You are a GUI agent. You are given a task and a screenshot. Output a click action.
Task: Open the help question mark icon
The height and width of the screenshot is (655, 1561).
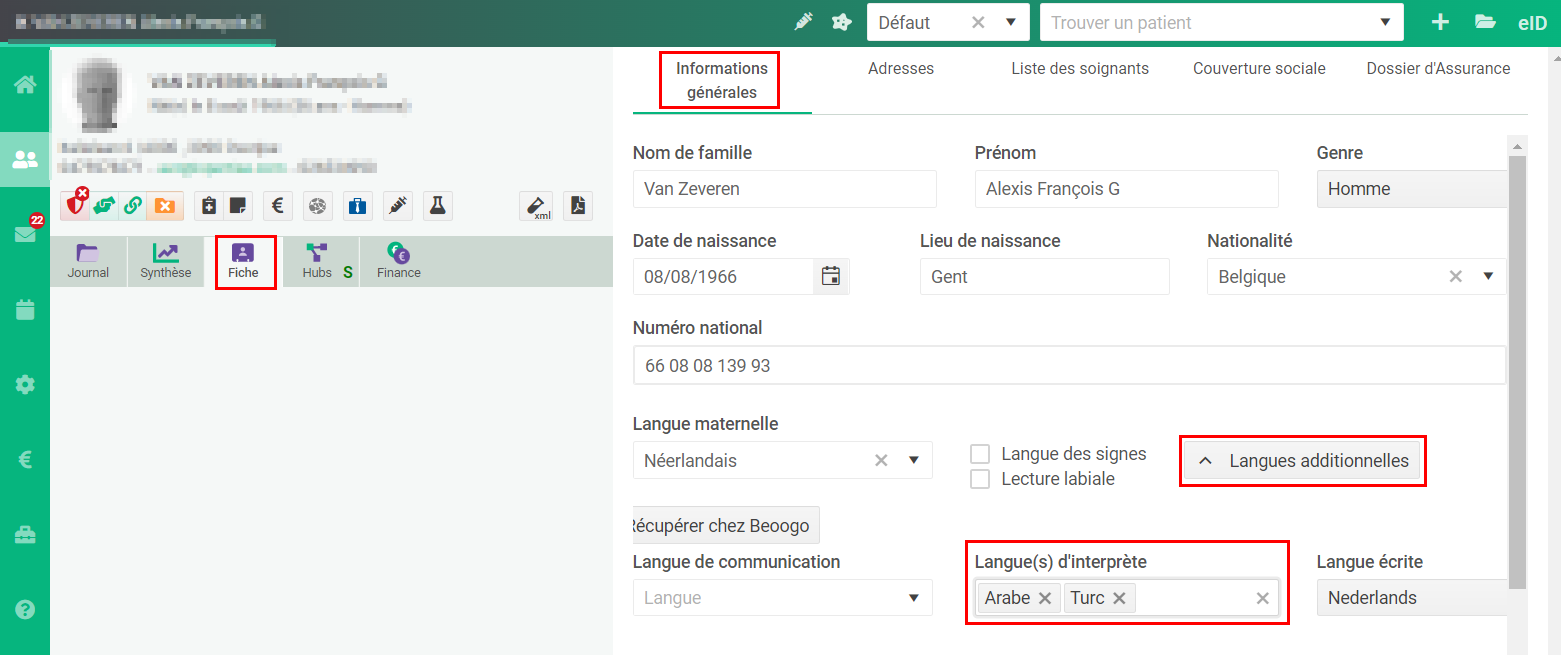pyautogui.click(x=25, y=609)
